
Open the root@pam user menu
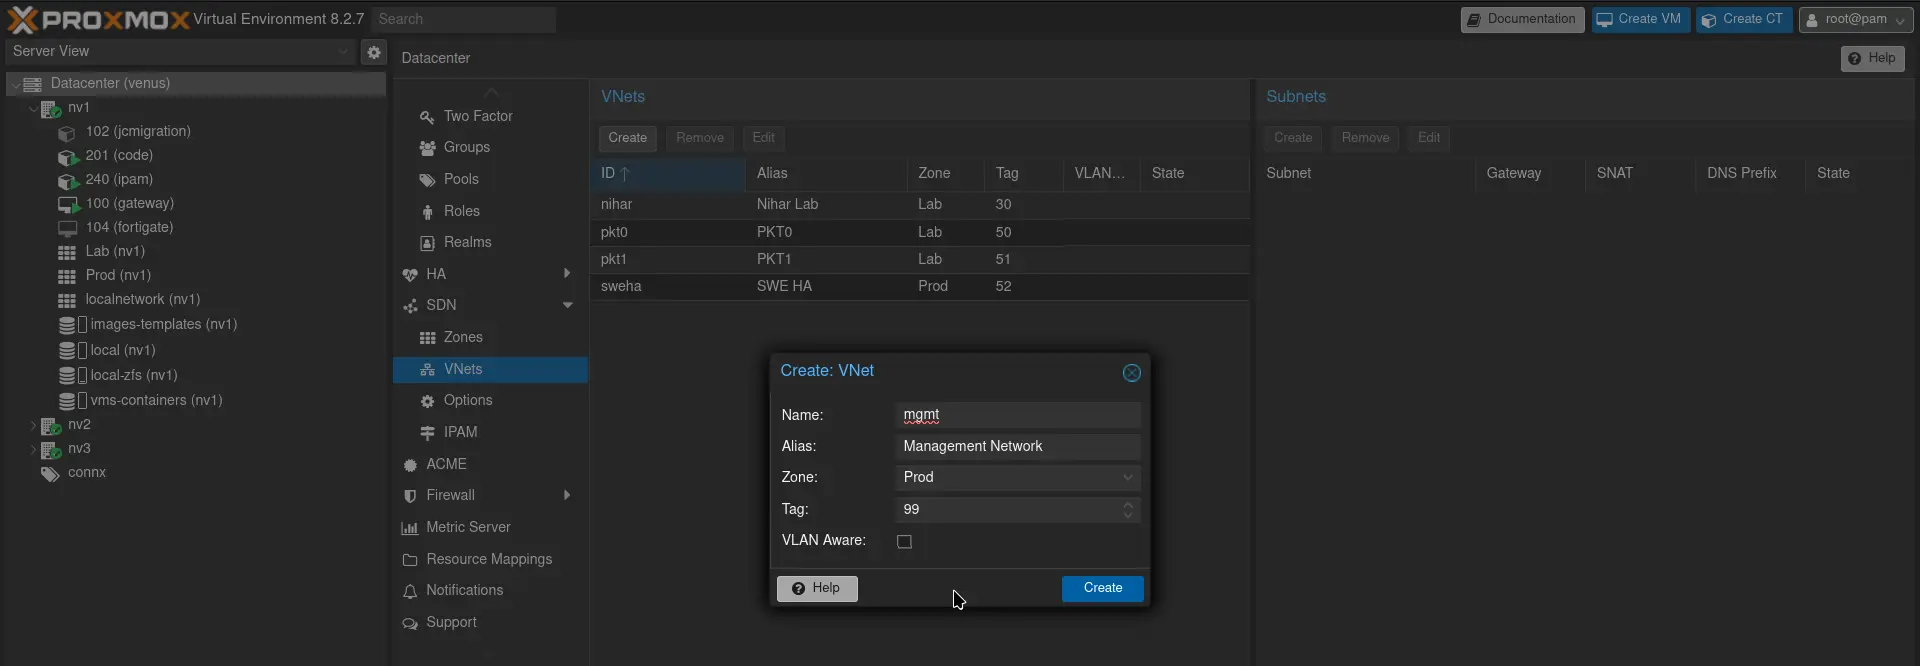click(x=1856, y=19)
